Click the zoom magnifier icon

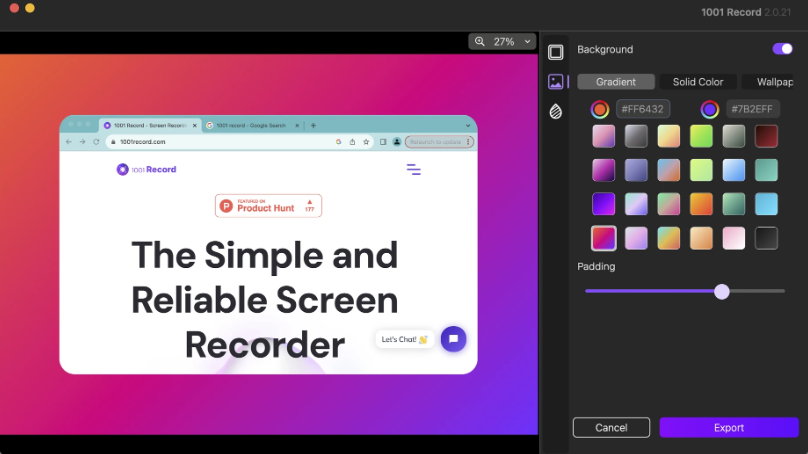tap(480, 42)
